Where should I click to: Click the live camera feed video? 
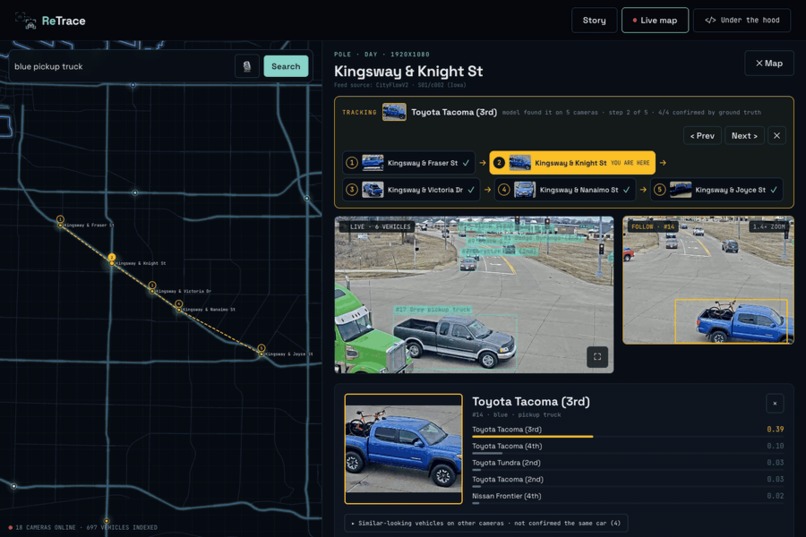[474, 294]
